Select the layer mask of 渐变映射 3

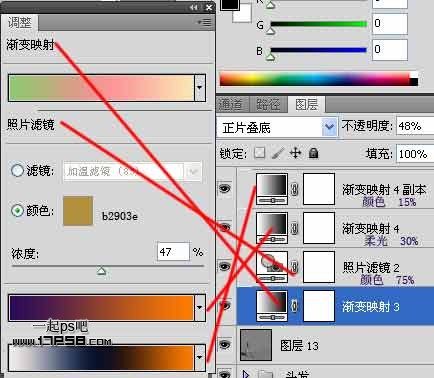click(x=319, y=306)
